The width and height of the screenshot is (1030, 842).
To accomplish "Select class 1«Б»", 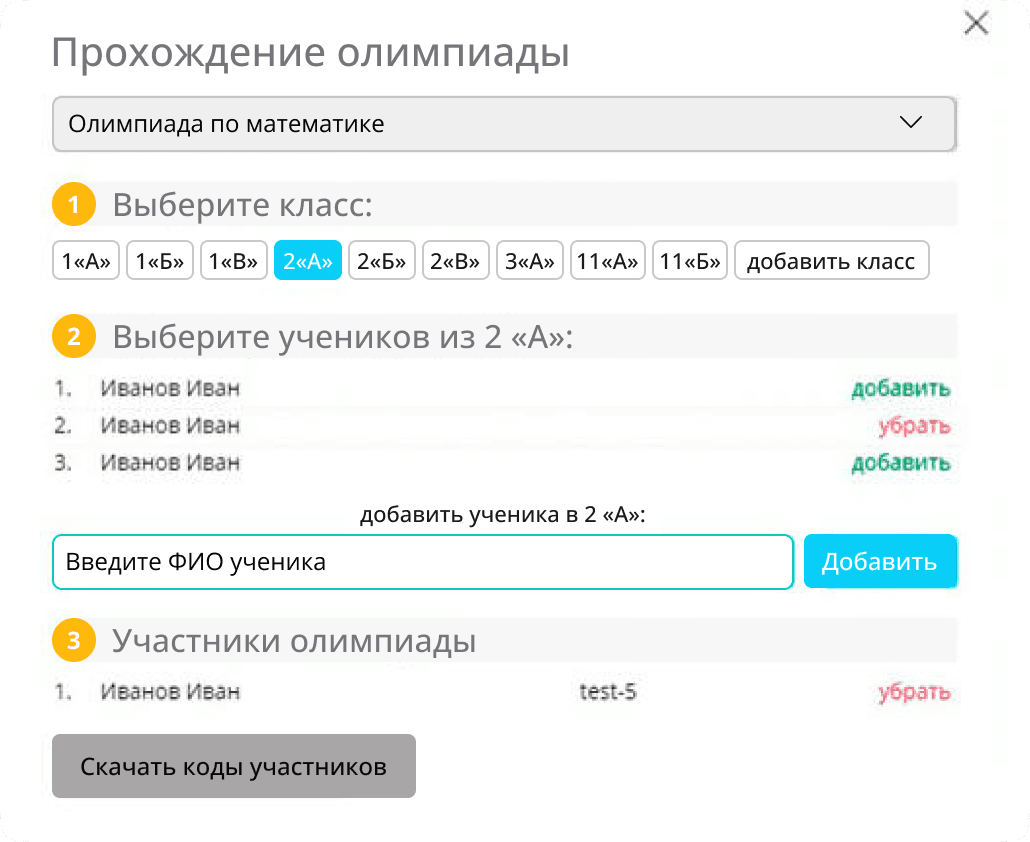I will [x=160, y=261].
